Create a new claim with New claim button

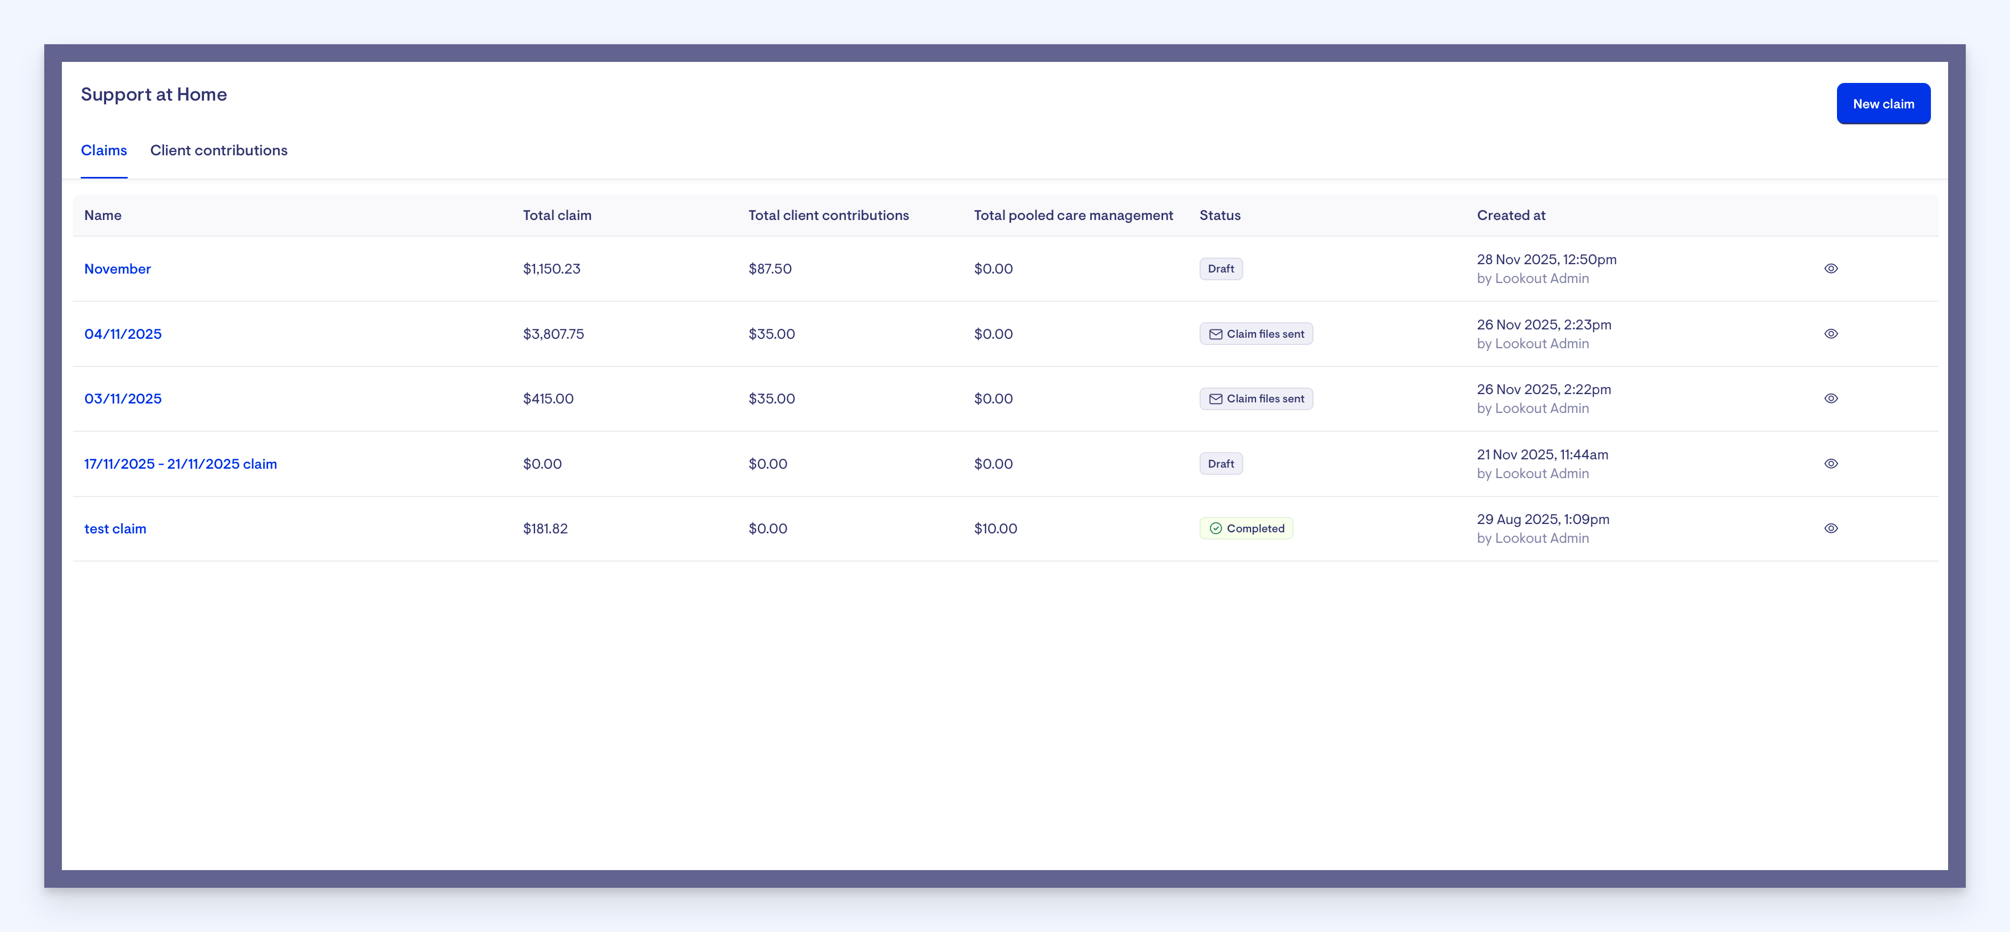coord(1883,104)
